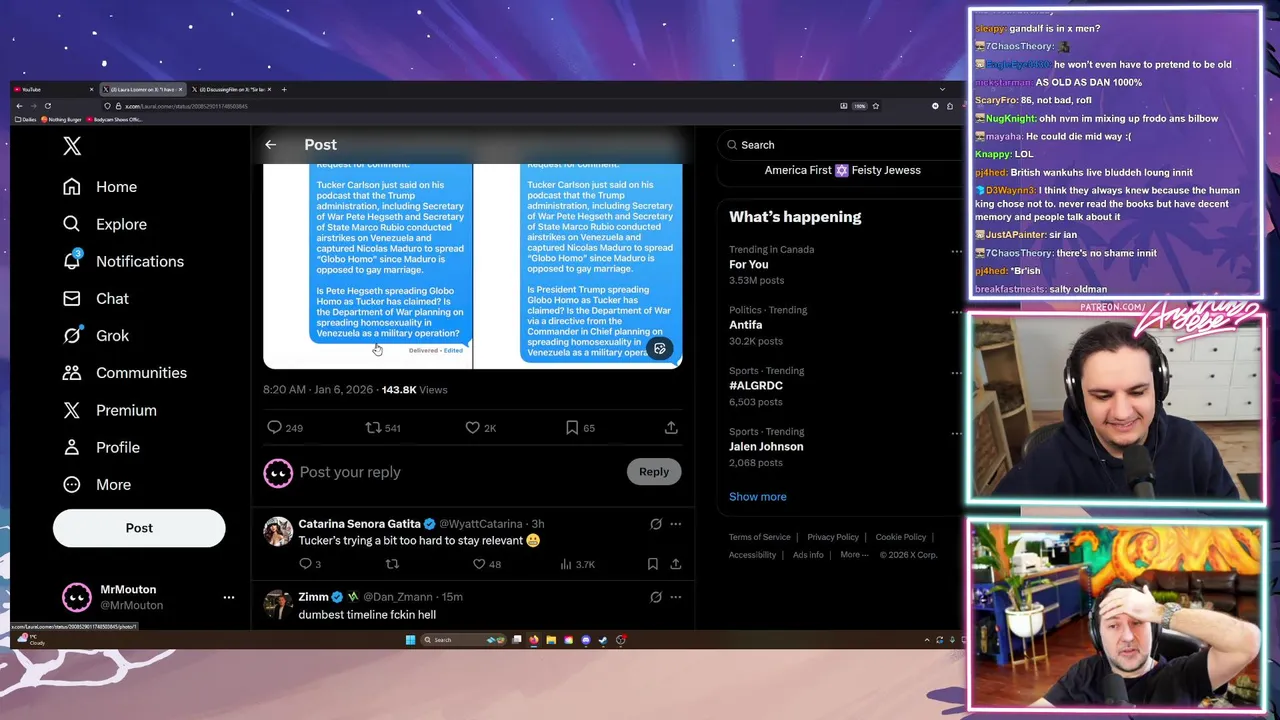Go to Home in sidebar
This screenshot has height=720, width=1280.
point(100,187)
